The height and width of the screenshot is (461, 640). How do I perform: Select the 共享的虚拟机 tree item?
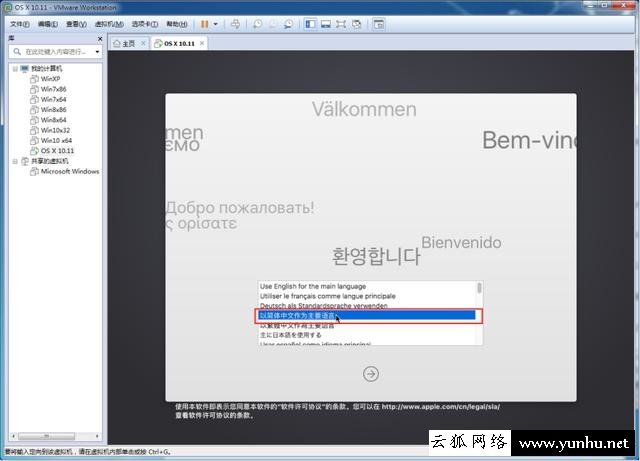coord(49,161)
